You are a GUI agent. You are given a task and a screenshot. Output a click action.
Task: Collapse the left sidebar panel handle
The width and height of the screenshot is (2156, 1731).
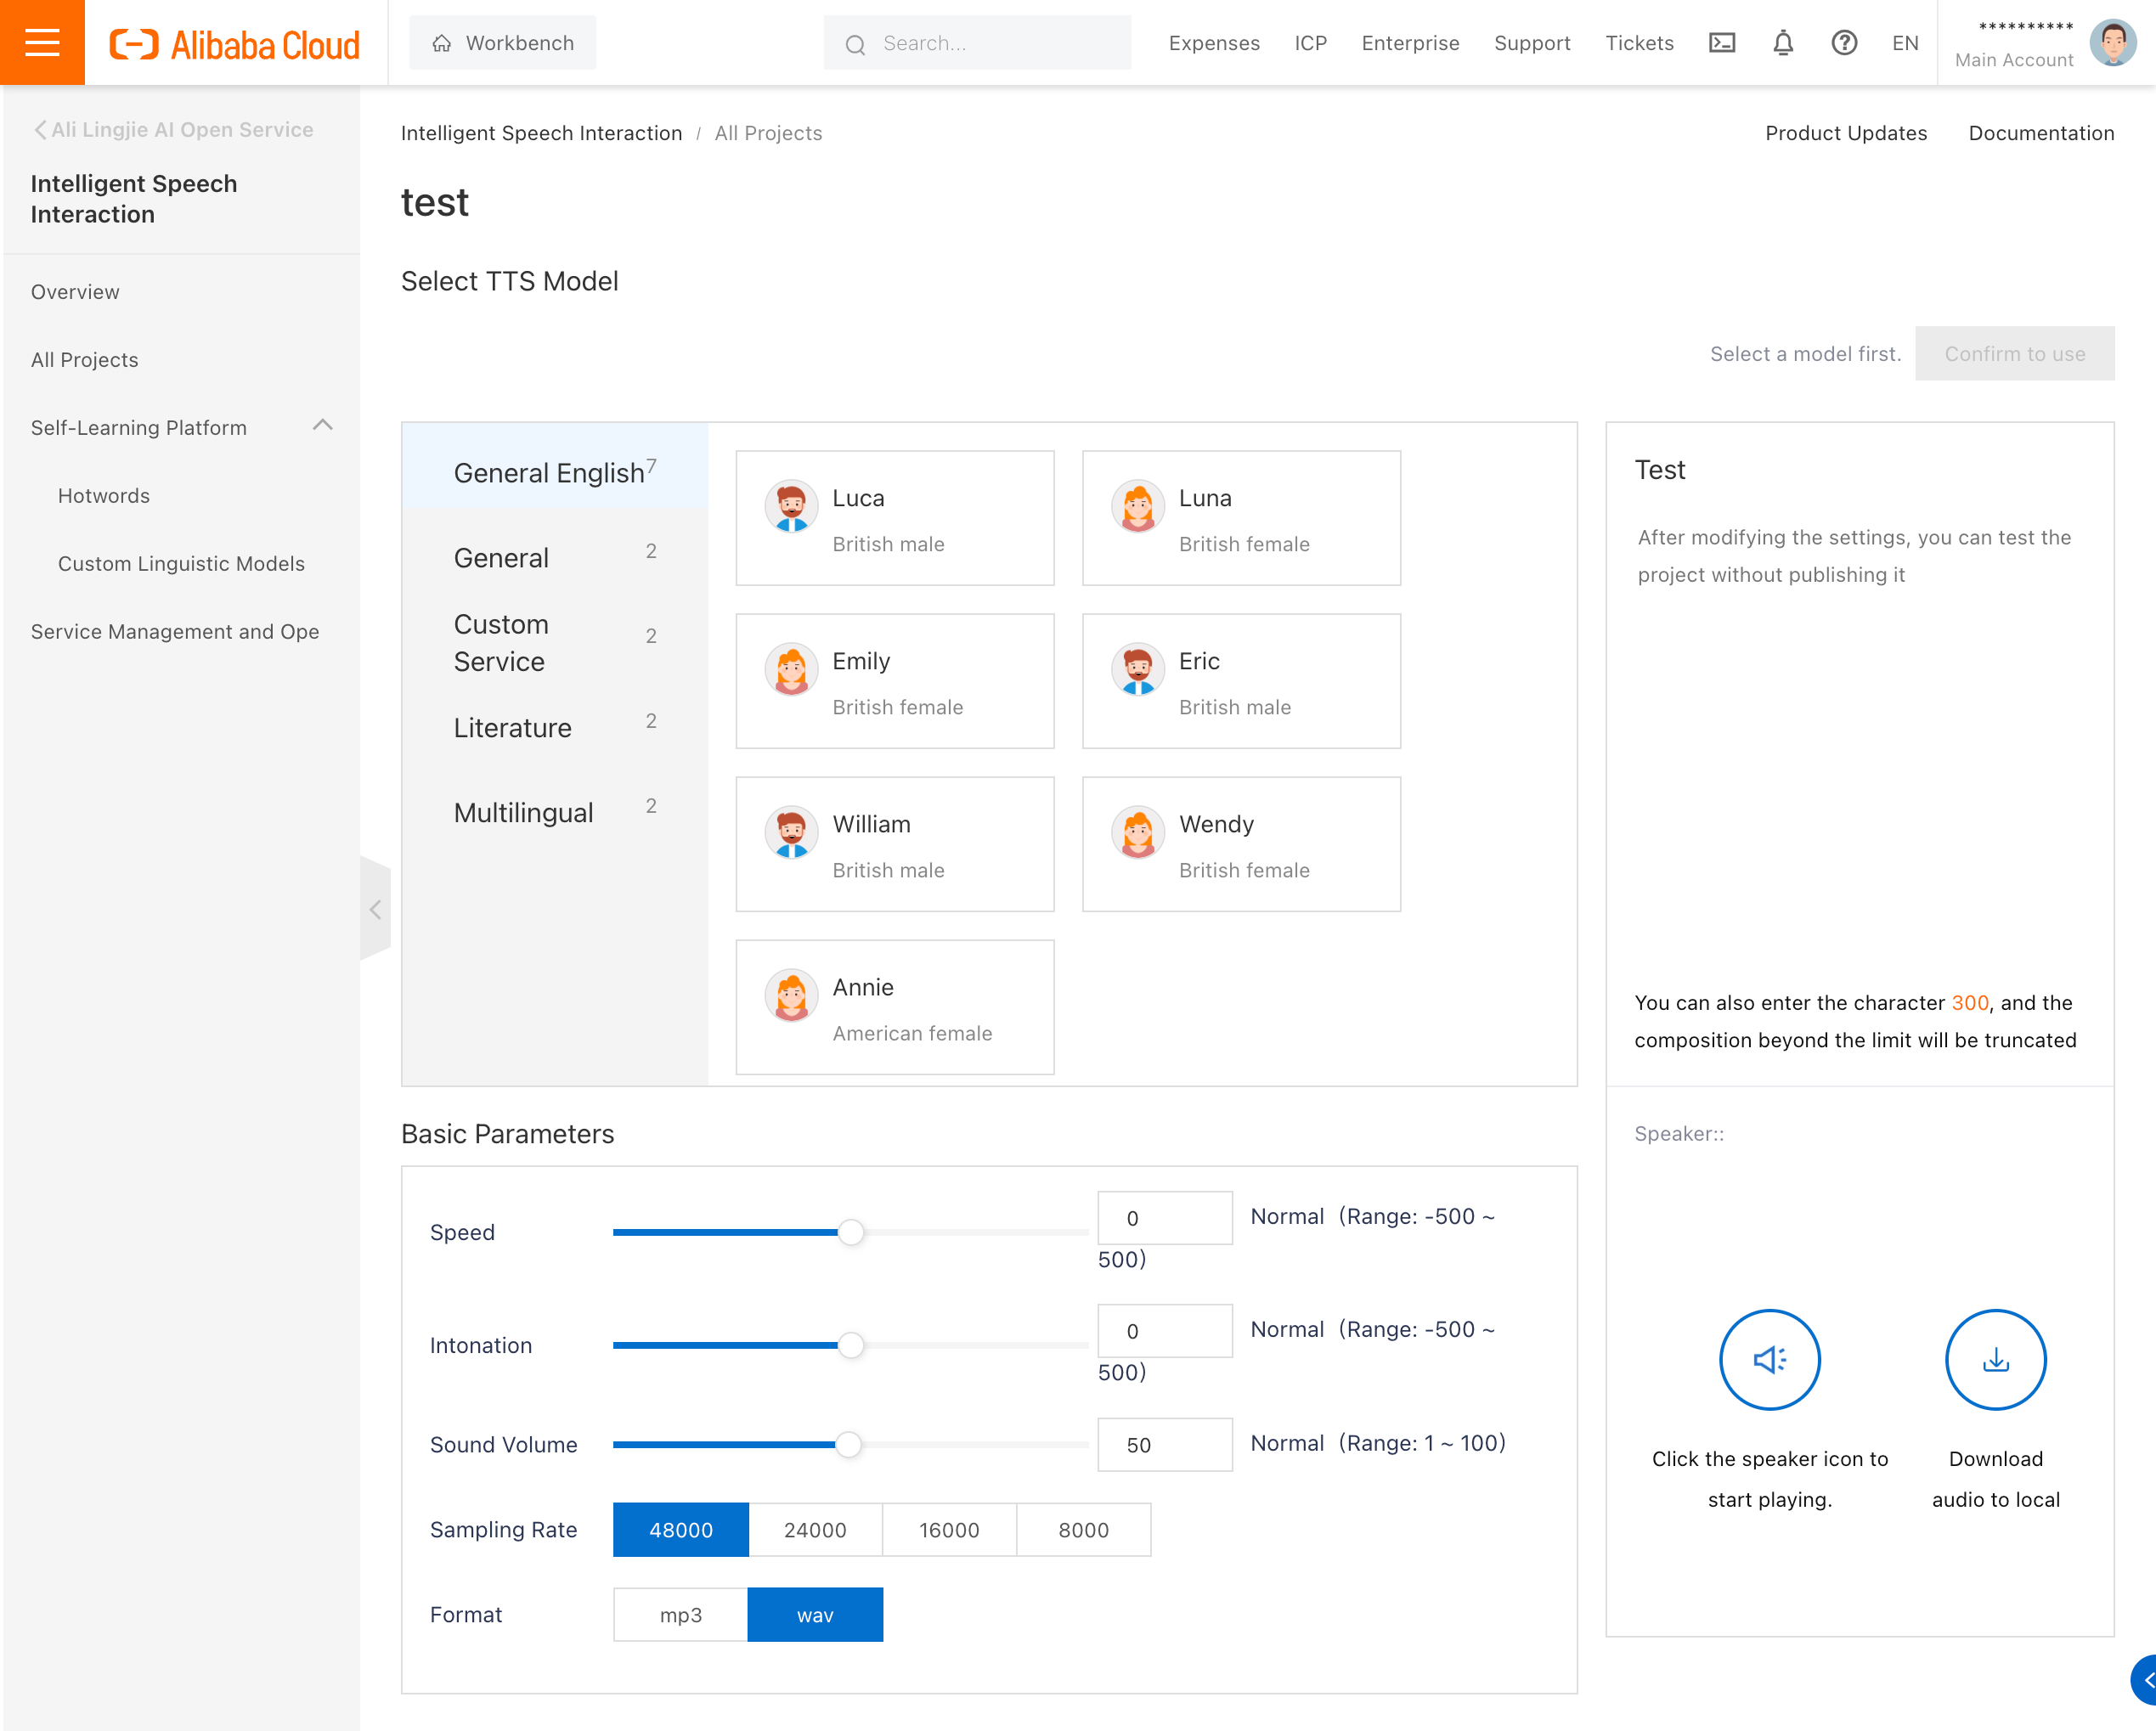pos(375,908)
